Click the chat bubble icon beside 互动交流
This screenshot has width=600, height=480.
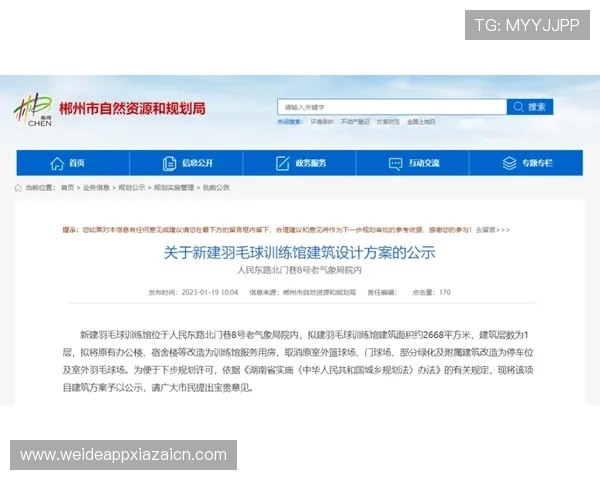pyautogui.click(x=395, y=164)
